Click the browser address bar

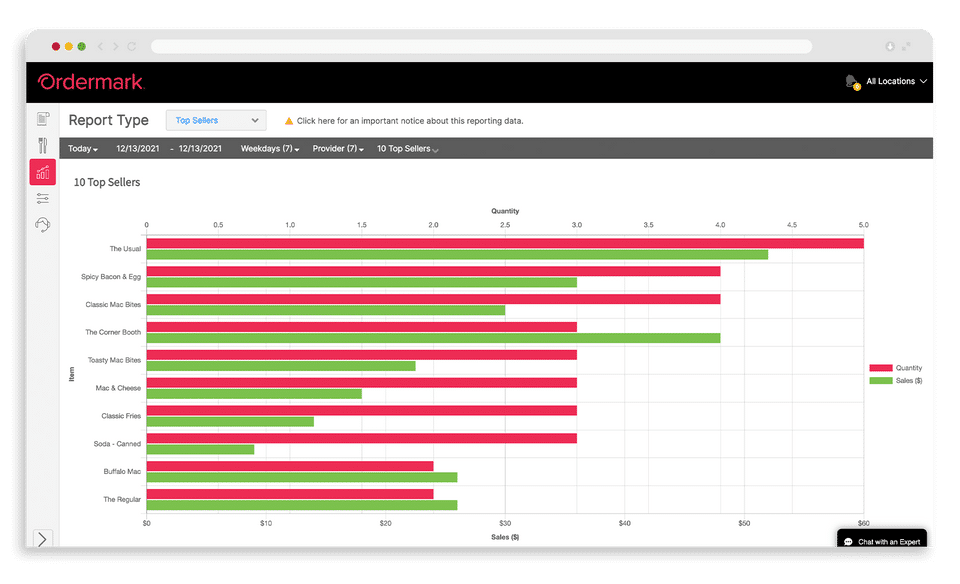pos(481,47)
